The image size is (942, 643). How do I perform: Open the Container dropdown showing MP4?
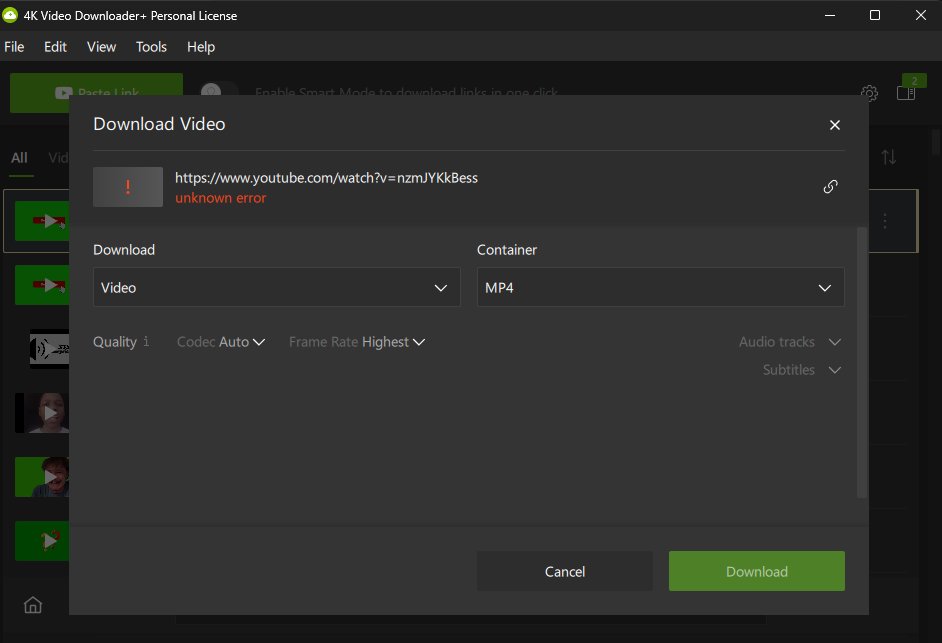[x=660, y=287]
